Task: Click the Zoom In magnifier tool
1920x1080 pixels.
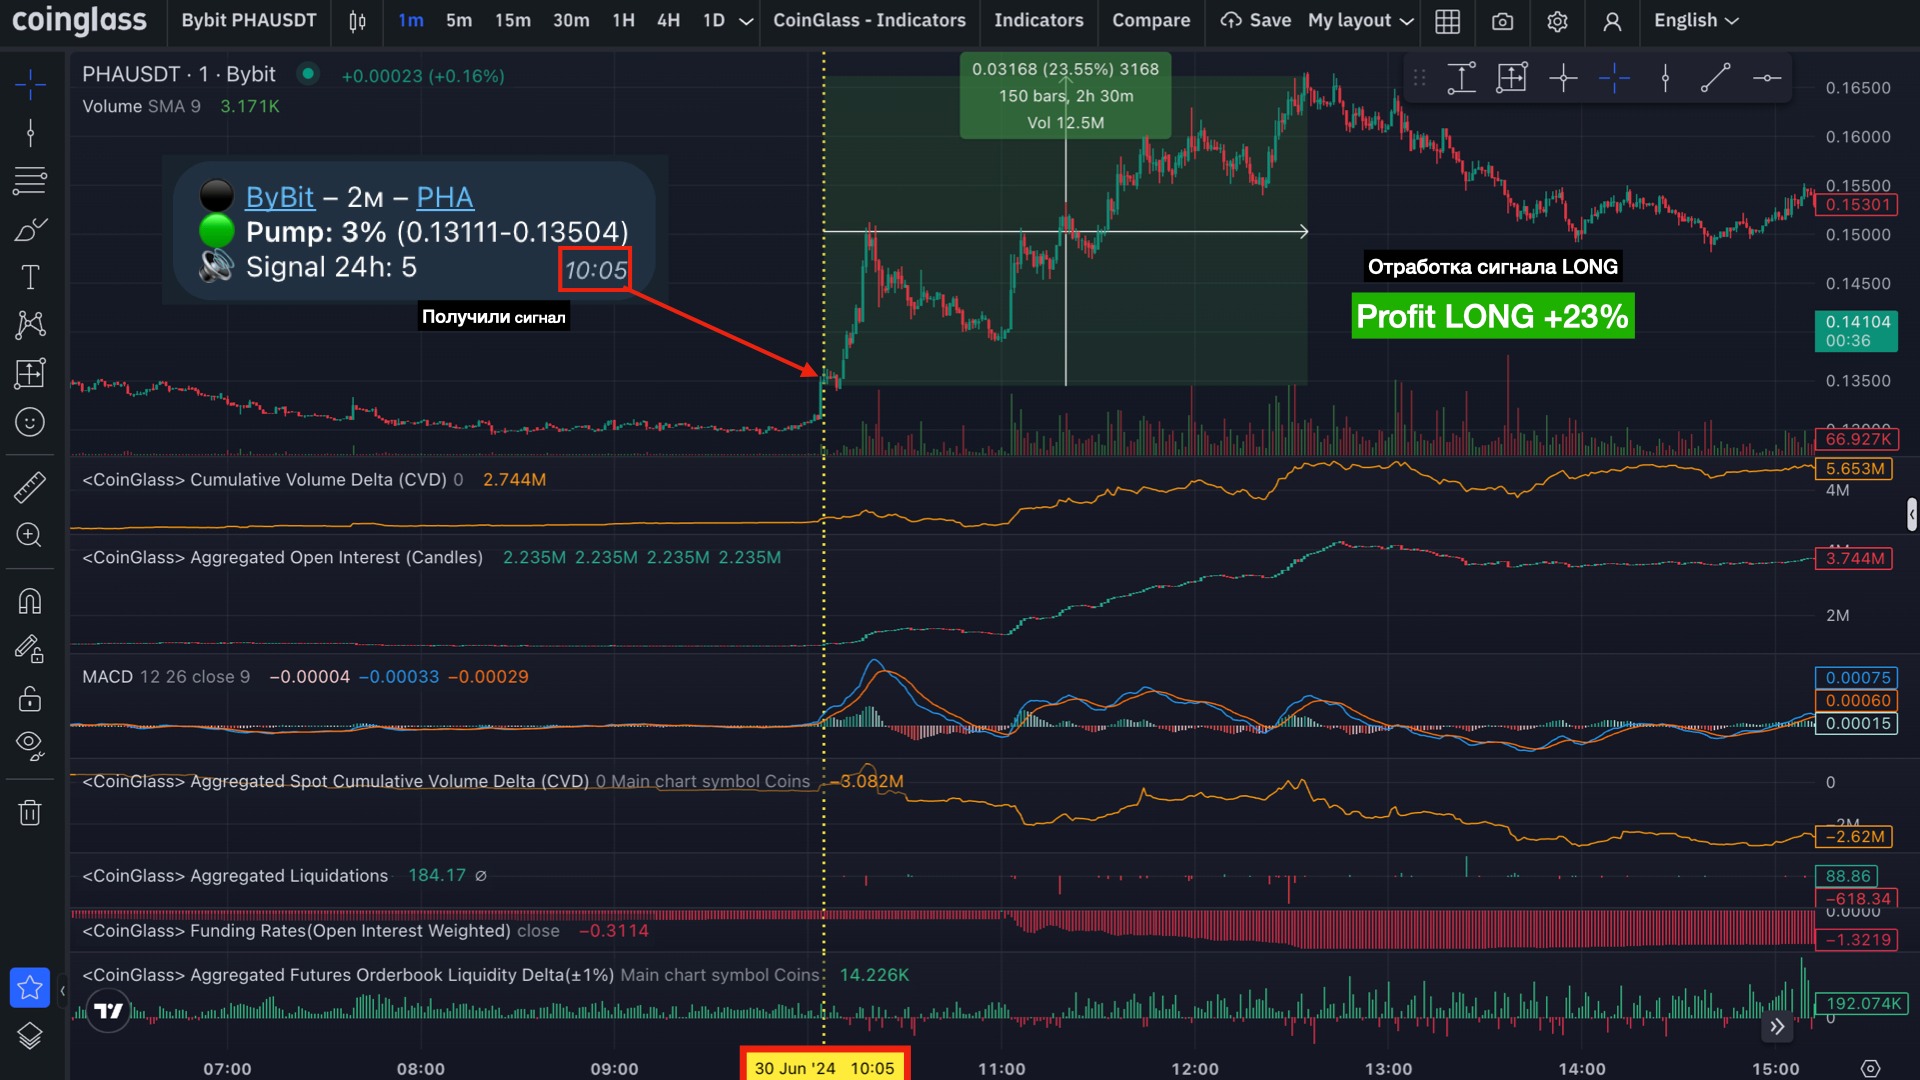Action: (x=30, y=535)
